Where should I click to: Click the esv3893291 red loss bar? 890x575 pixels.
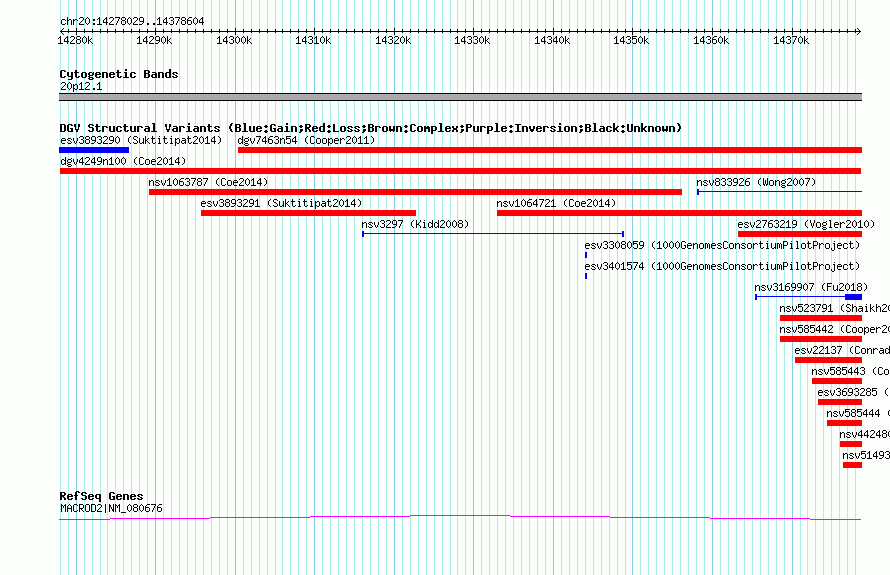(308, 213)
